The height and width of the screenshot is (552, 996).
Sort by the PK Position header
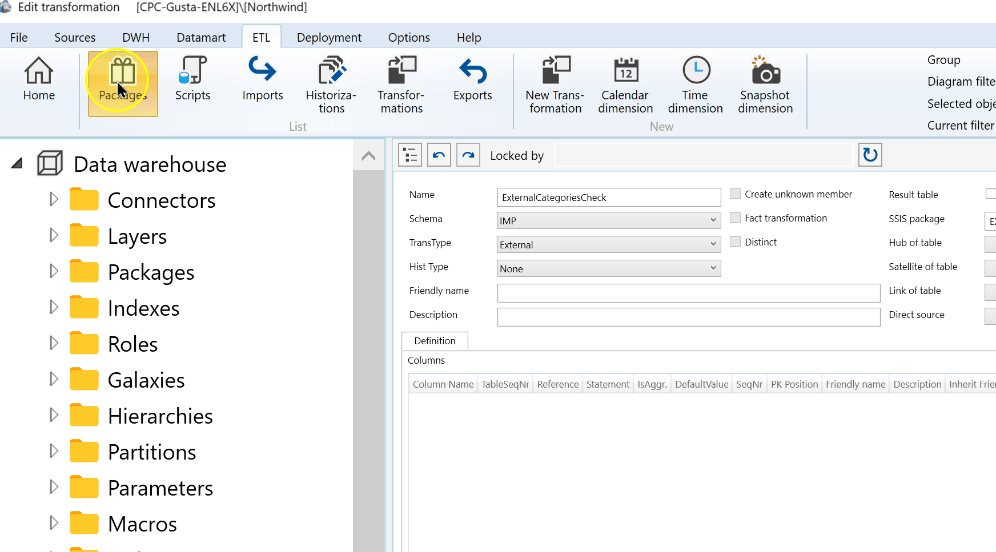tap(794, 384)
